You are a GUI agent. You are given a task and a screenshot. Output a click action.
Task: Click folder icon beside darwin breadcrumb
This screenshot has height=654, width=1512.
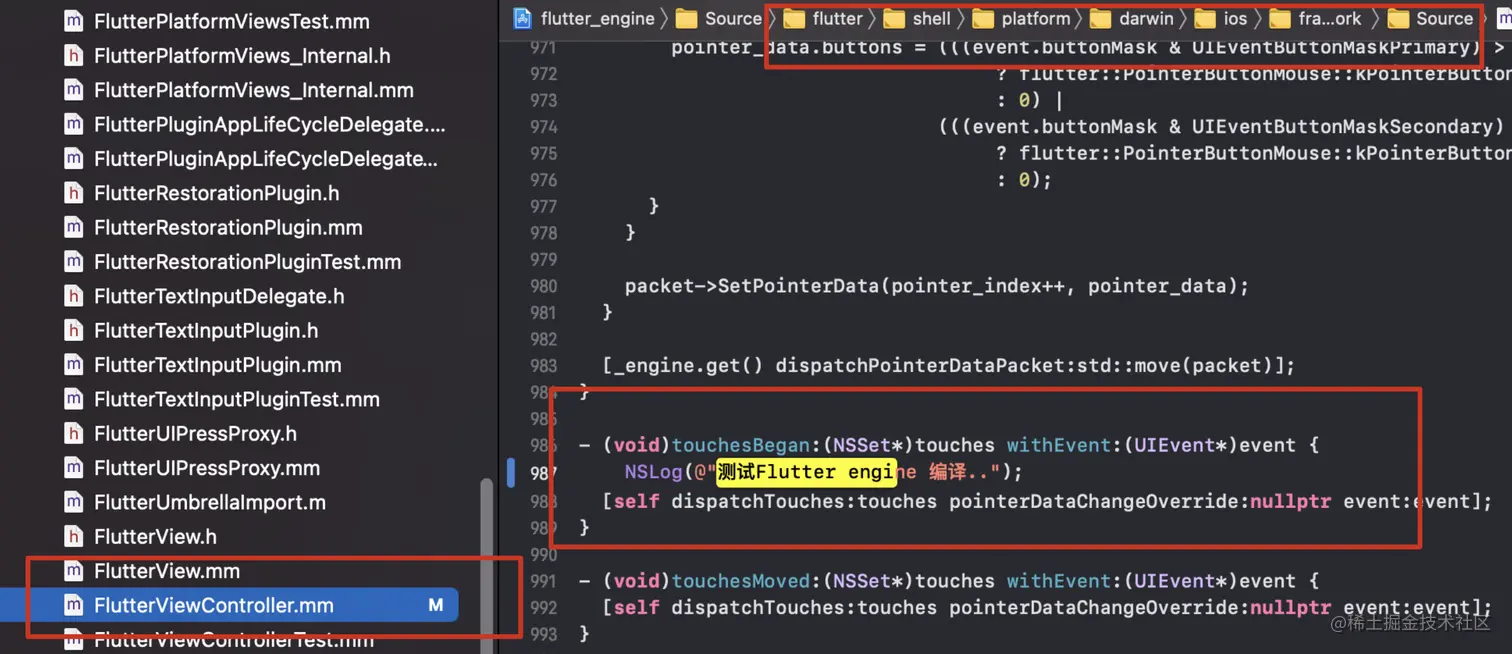point(1100,18)
